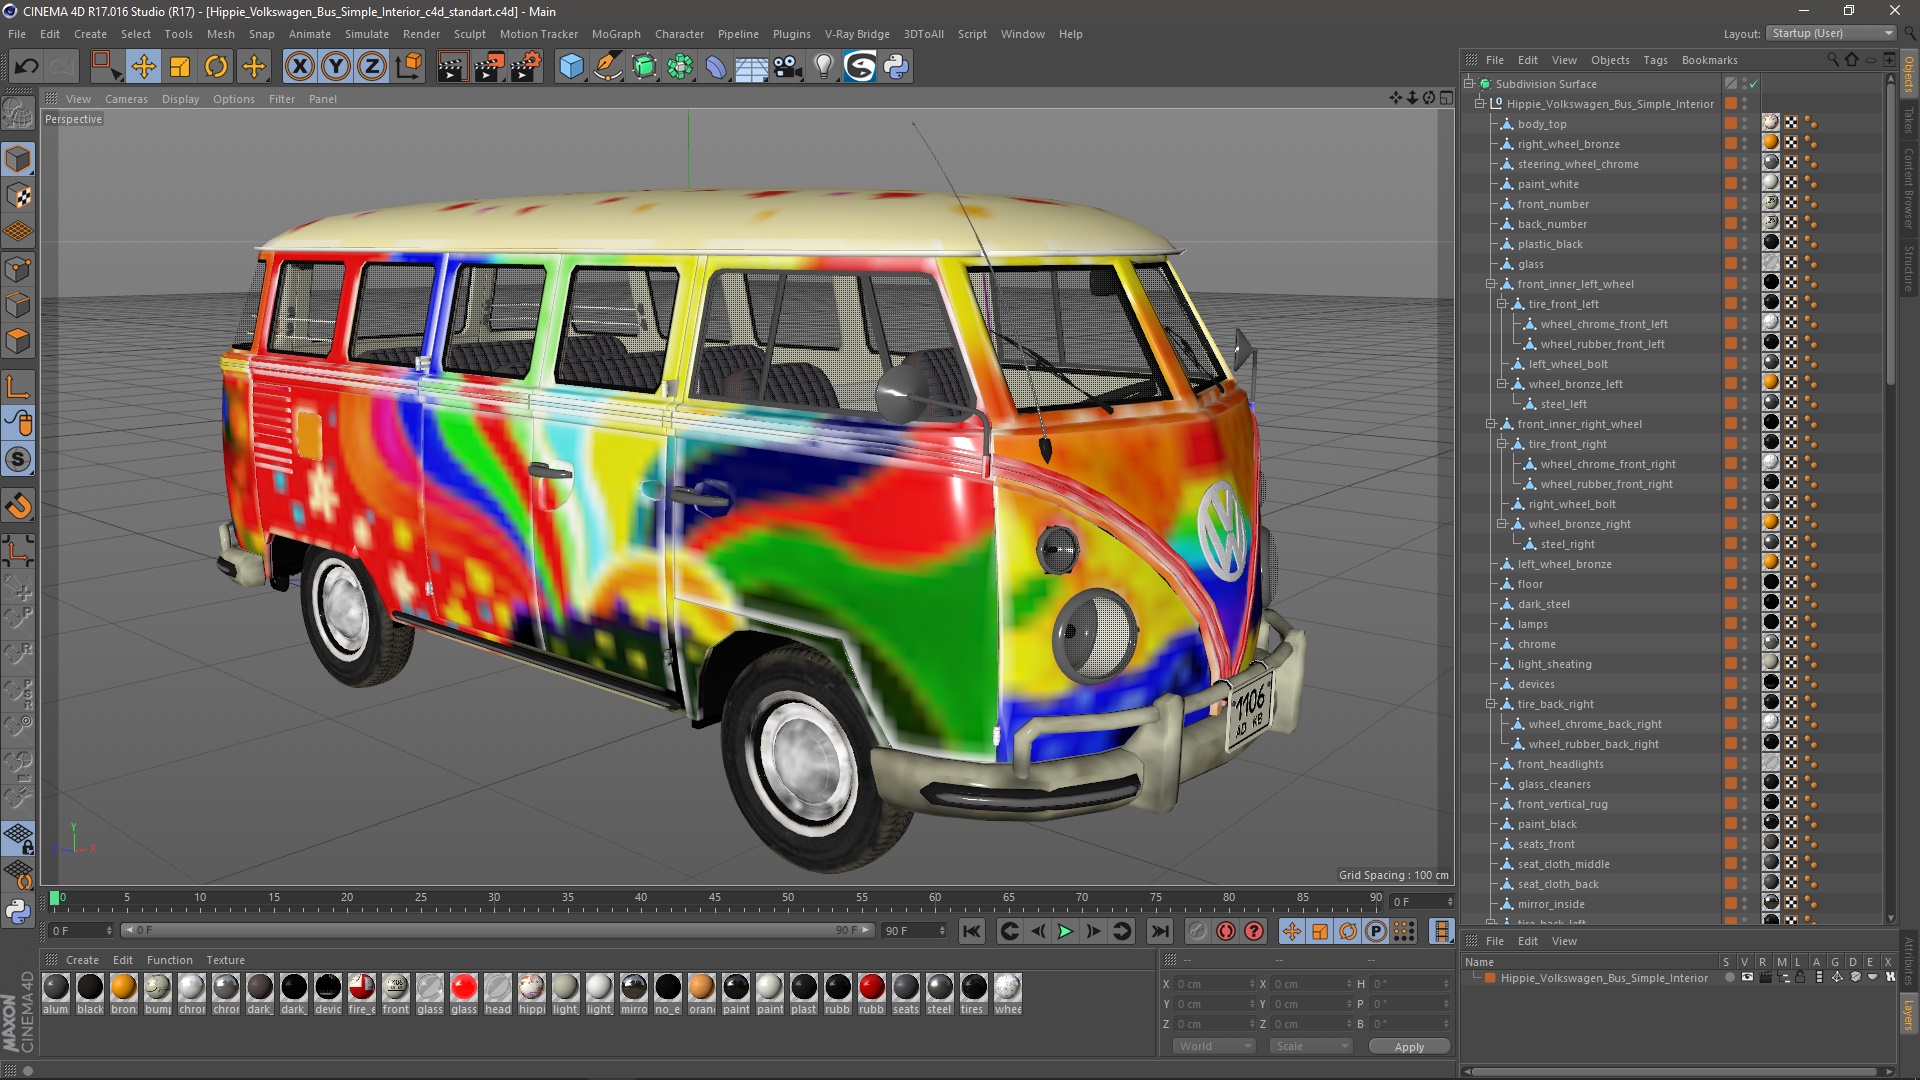Add a Camera object icon
This screenshot has height=1080, width=1920.
point(788,67)
